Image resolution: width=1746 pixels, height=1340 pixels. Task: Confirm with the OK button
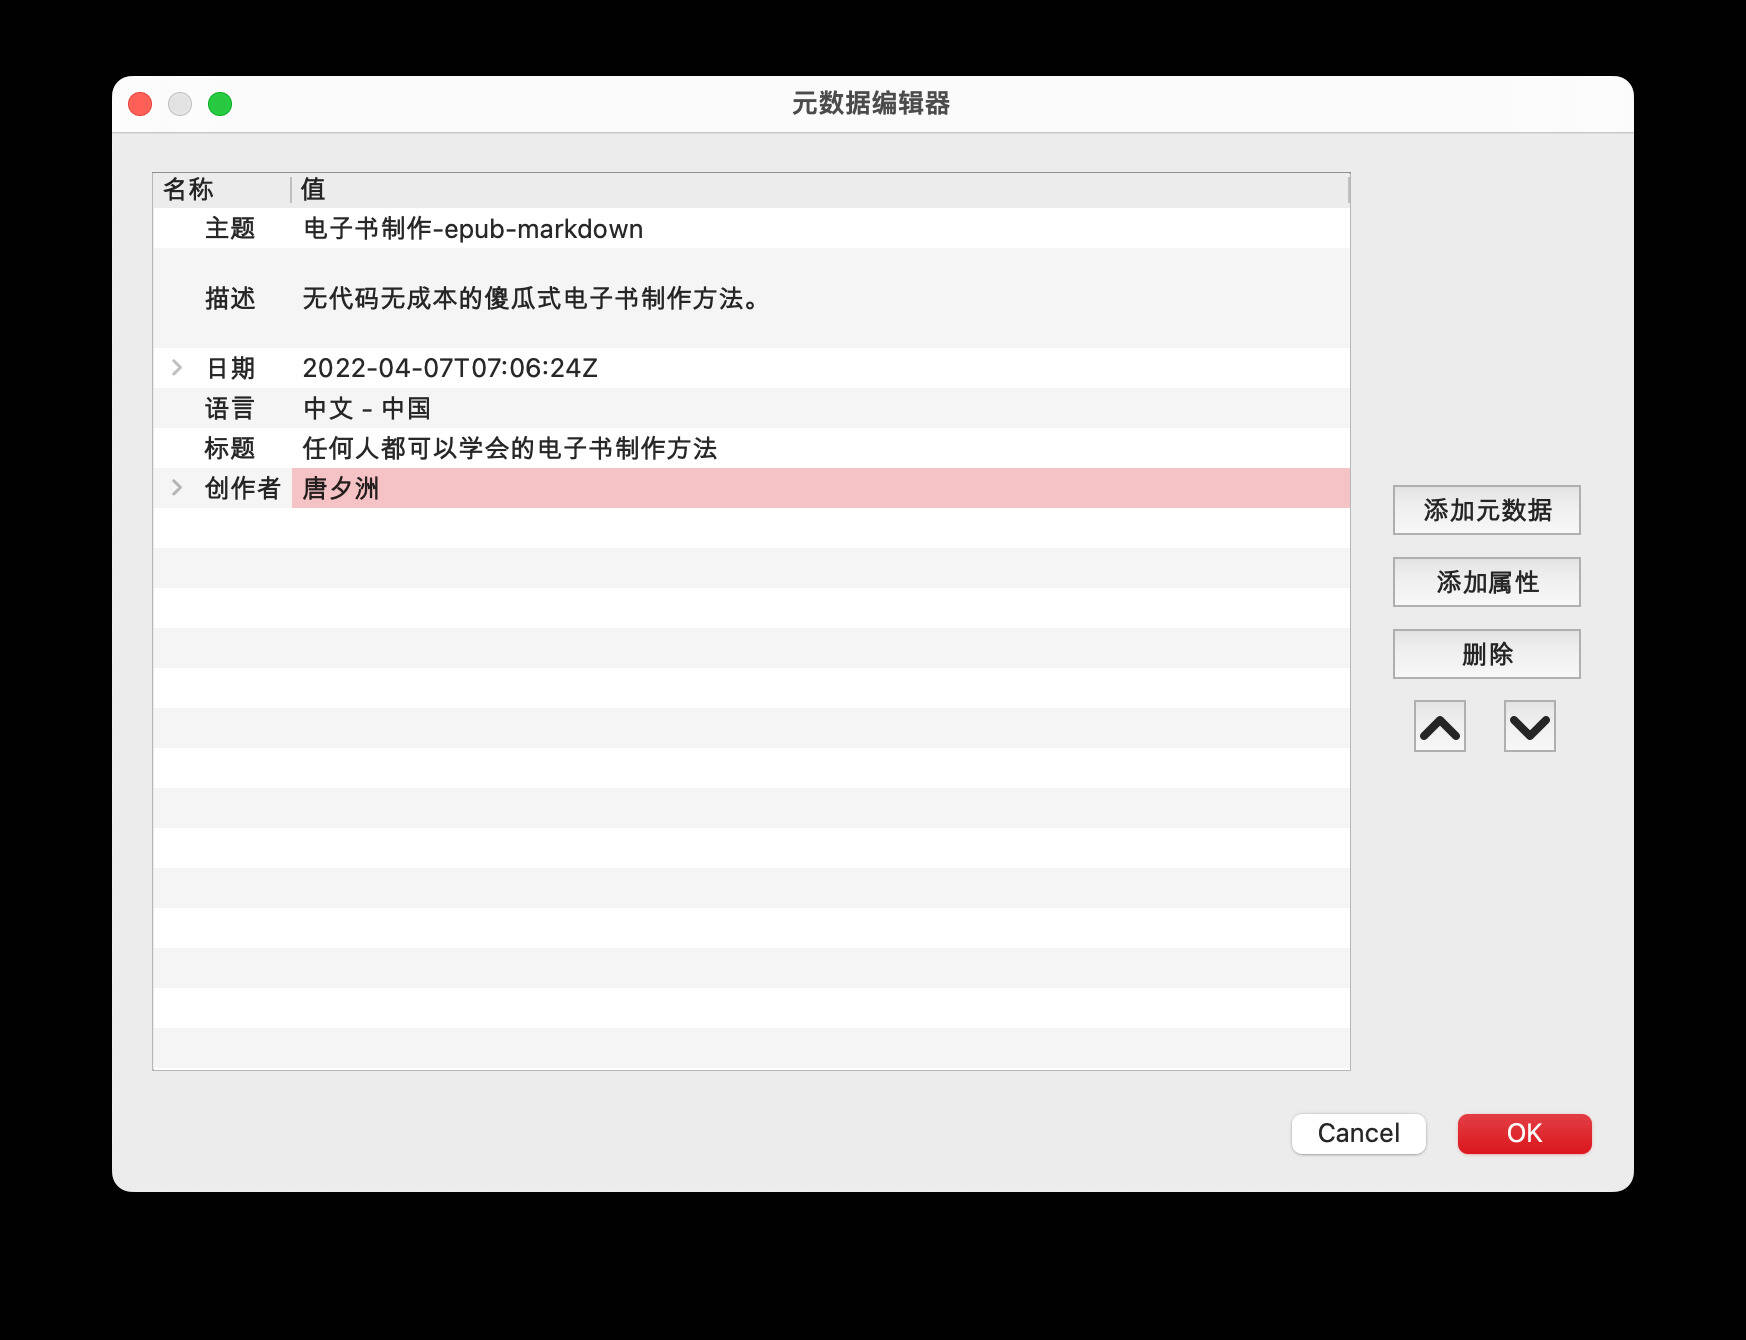1524,1133
